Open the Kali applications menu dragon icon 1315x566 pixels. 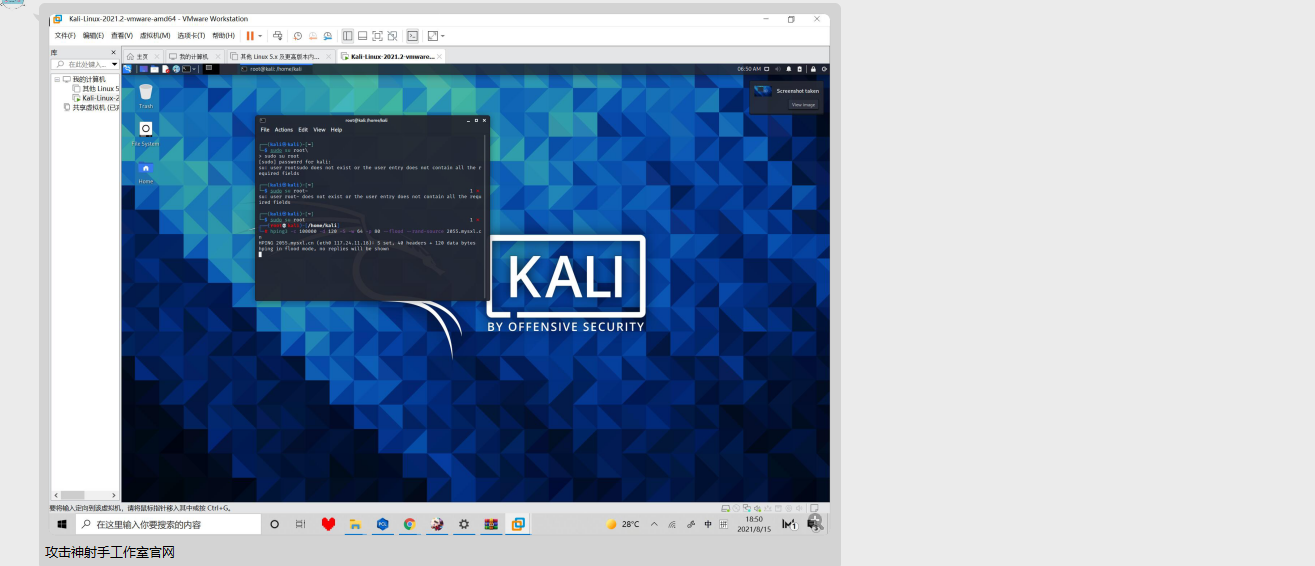click(127, 69)
